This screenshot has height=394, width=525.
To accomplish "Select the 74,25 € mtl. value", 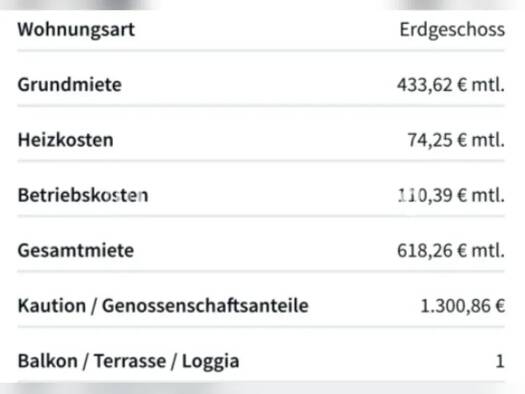I will click(456, 140).
